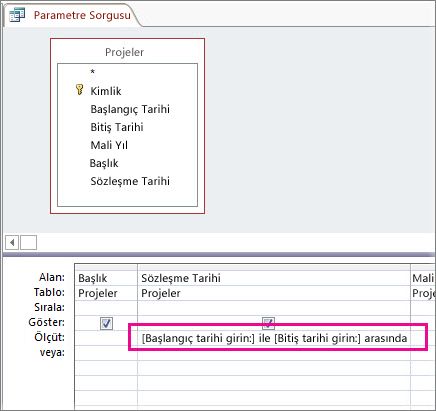Click the horizontal scrollbar thumb

click(28, 242)
